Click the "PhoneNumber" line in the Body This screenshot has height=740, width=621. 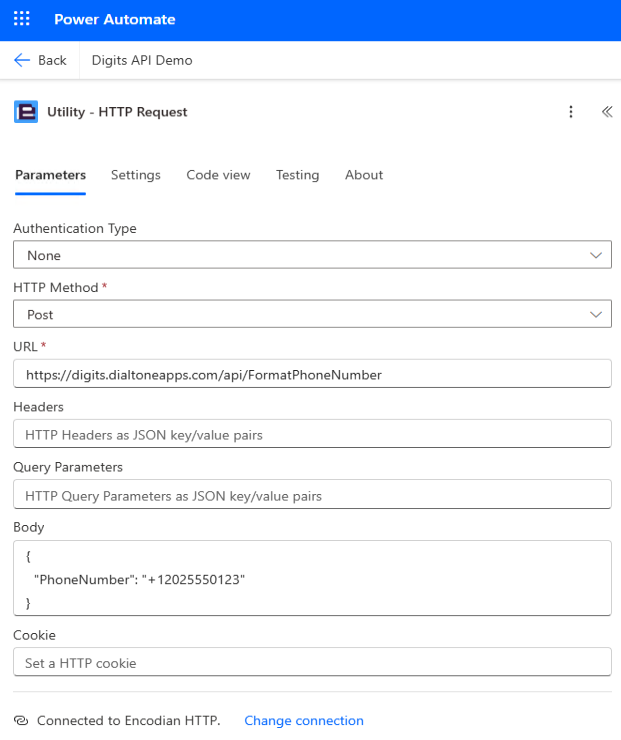pos(139,580)
